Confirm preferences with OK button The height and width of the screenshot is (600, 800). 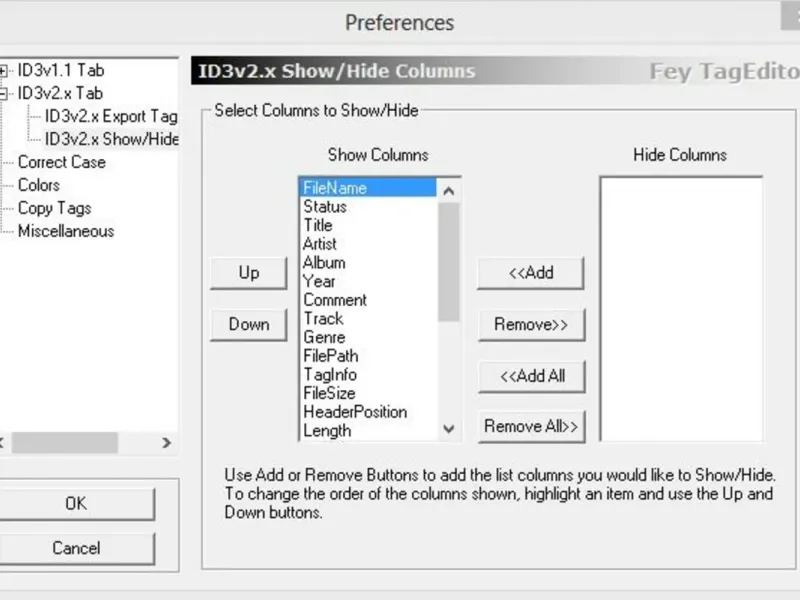pos(76,504)
